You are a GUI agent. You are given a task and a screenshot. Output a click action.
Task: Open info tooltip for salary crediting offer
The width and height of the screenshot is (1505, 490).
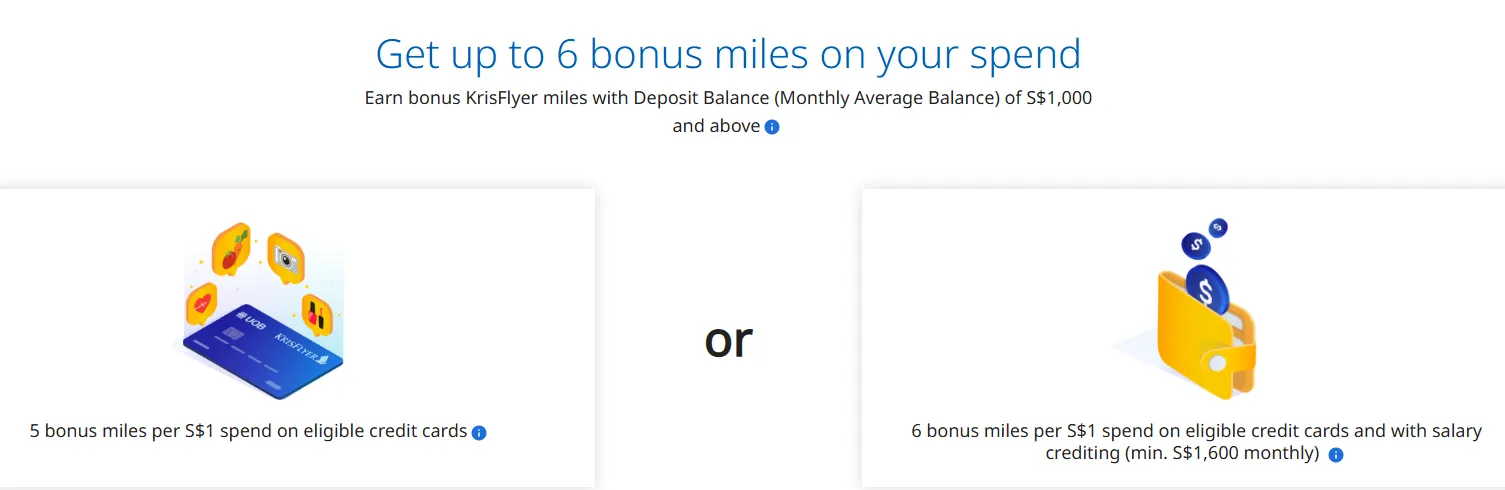coord(1336,455)
